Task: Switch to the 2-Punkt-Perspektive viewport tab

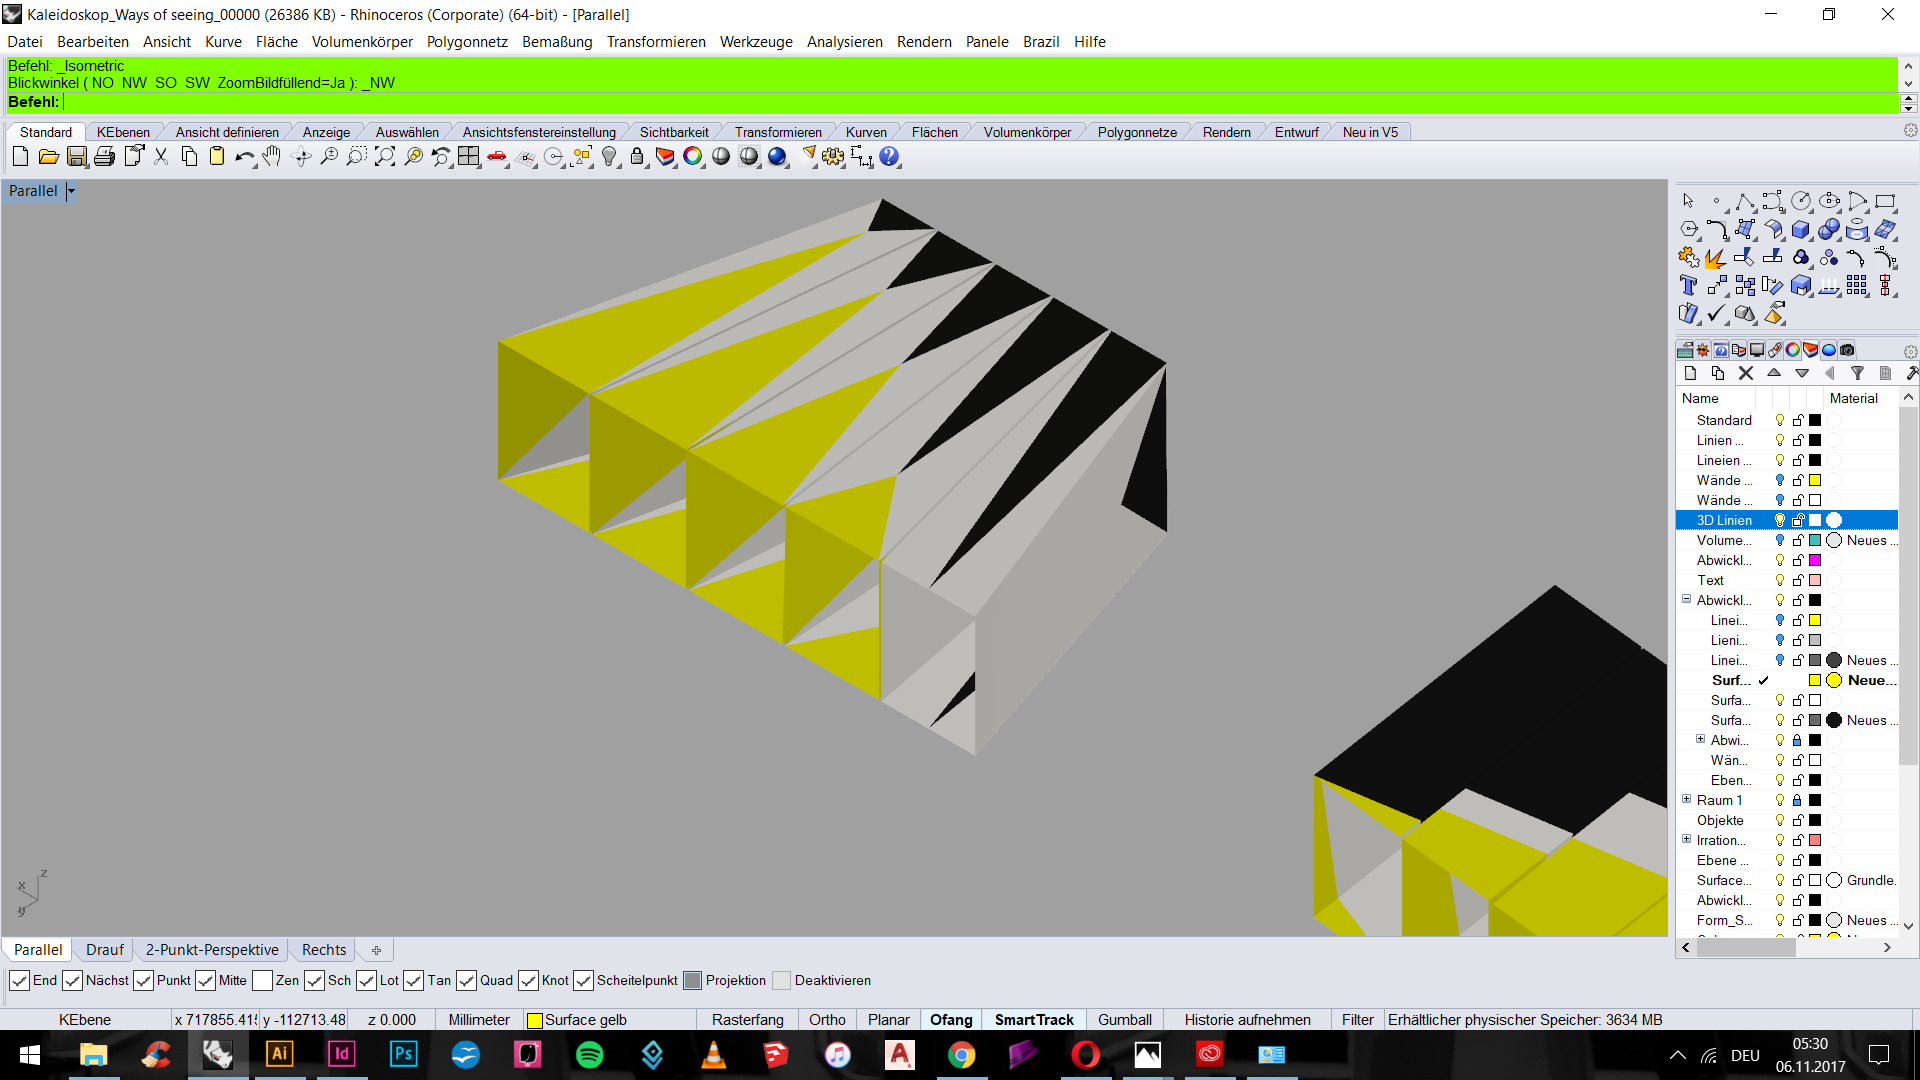Action: click(212, 950)
